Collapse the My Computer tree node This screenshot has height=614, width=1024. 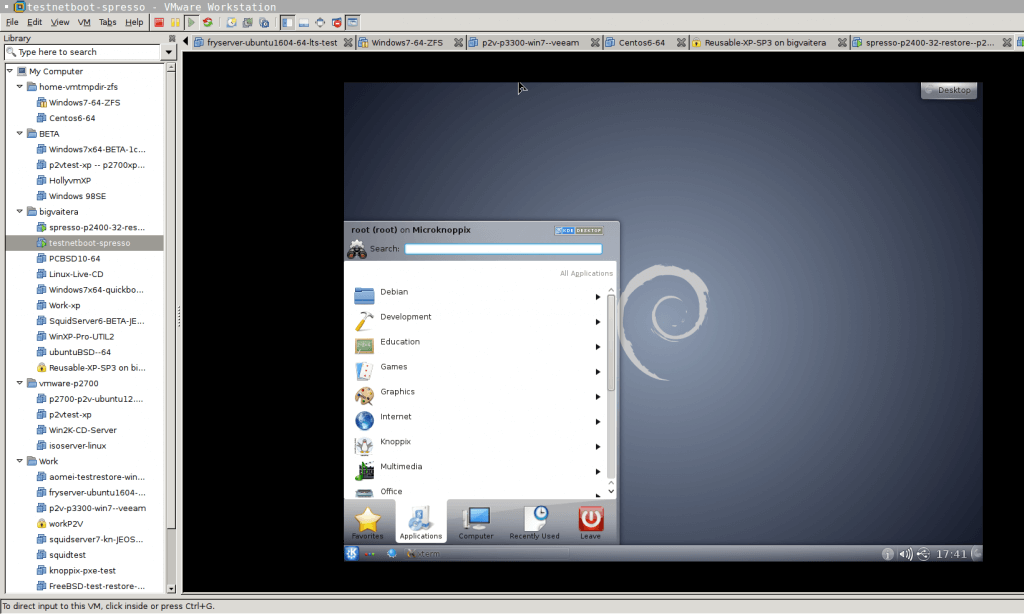point(10,71)
